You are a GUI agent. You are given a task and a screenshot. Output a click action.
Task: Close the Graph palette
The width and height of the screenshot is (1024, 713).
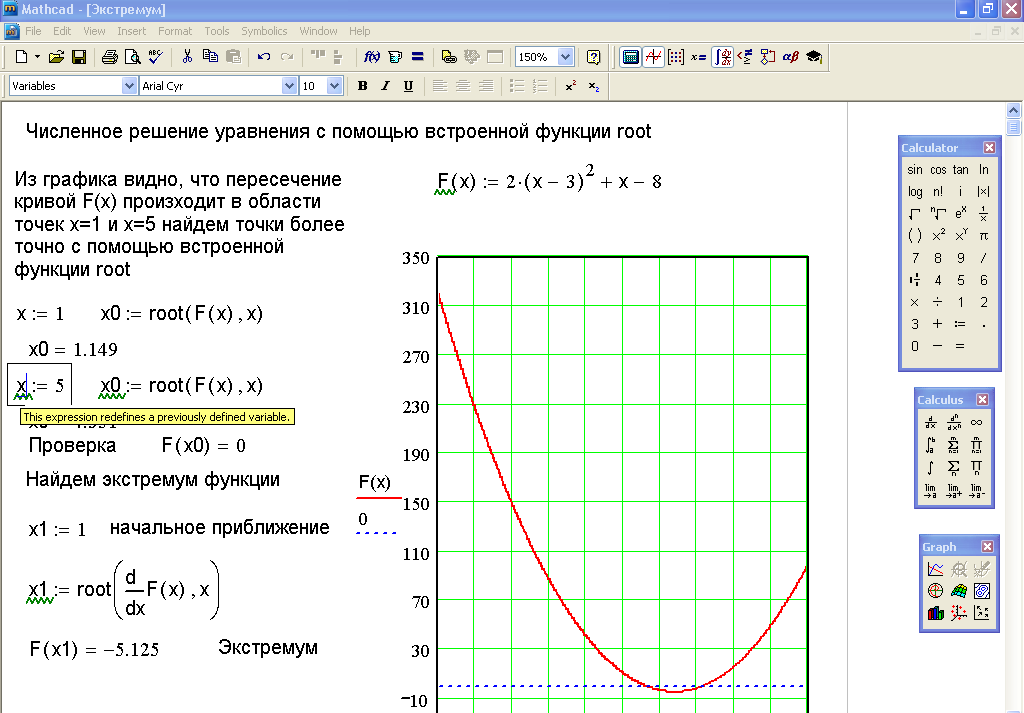(x=987, y=547)
